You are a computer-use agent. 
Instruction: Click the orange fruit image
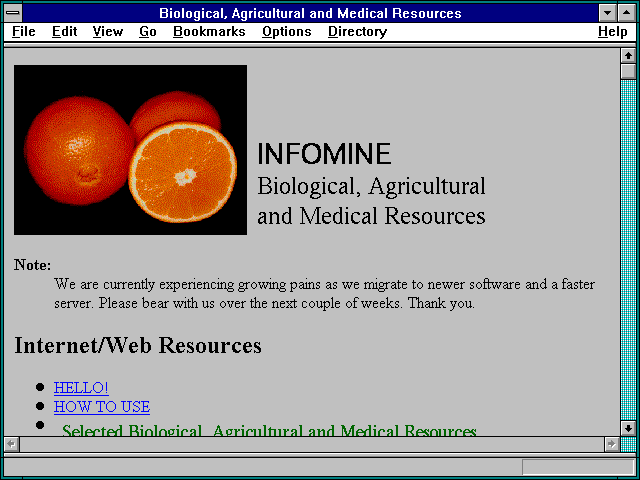point(130,150)
